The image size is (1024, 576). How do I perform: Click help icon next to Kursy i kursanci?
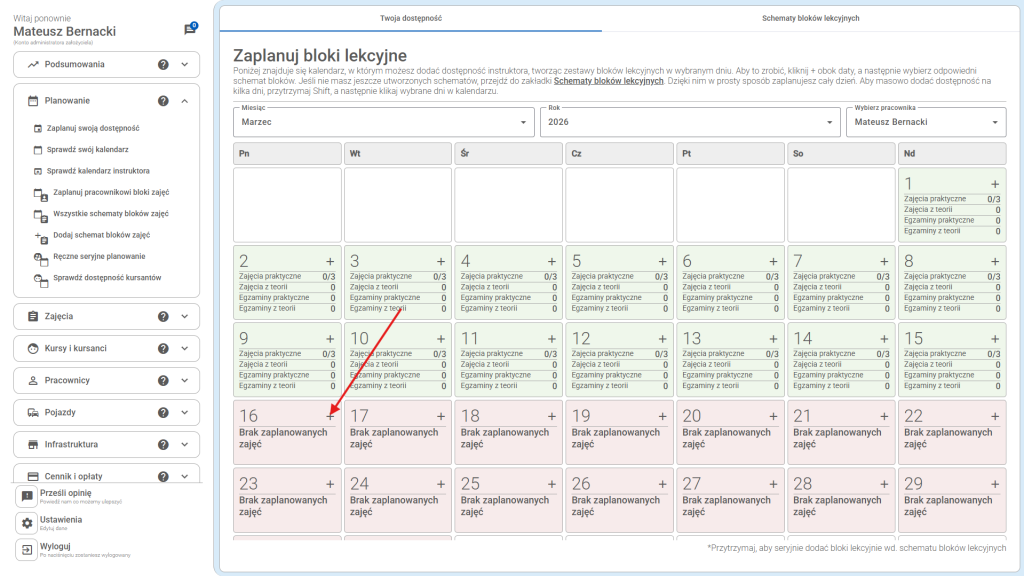coord(163,348)
